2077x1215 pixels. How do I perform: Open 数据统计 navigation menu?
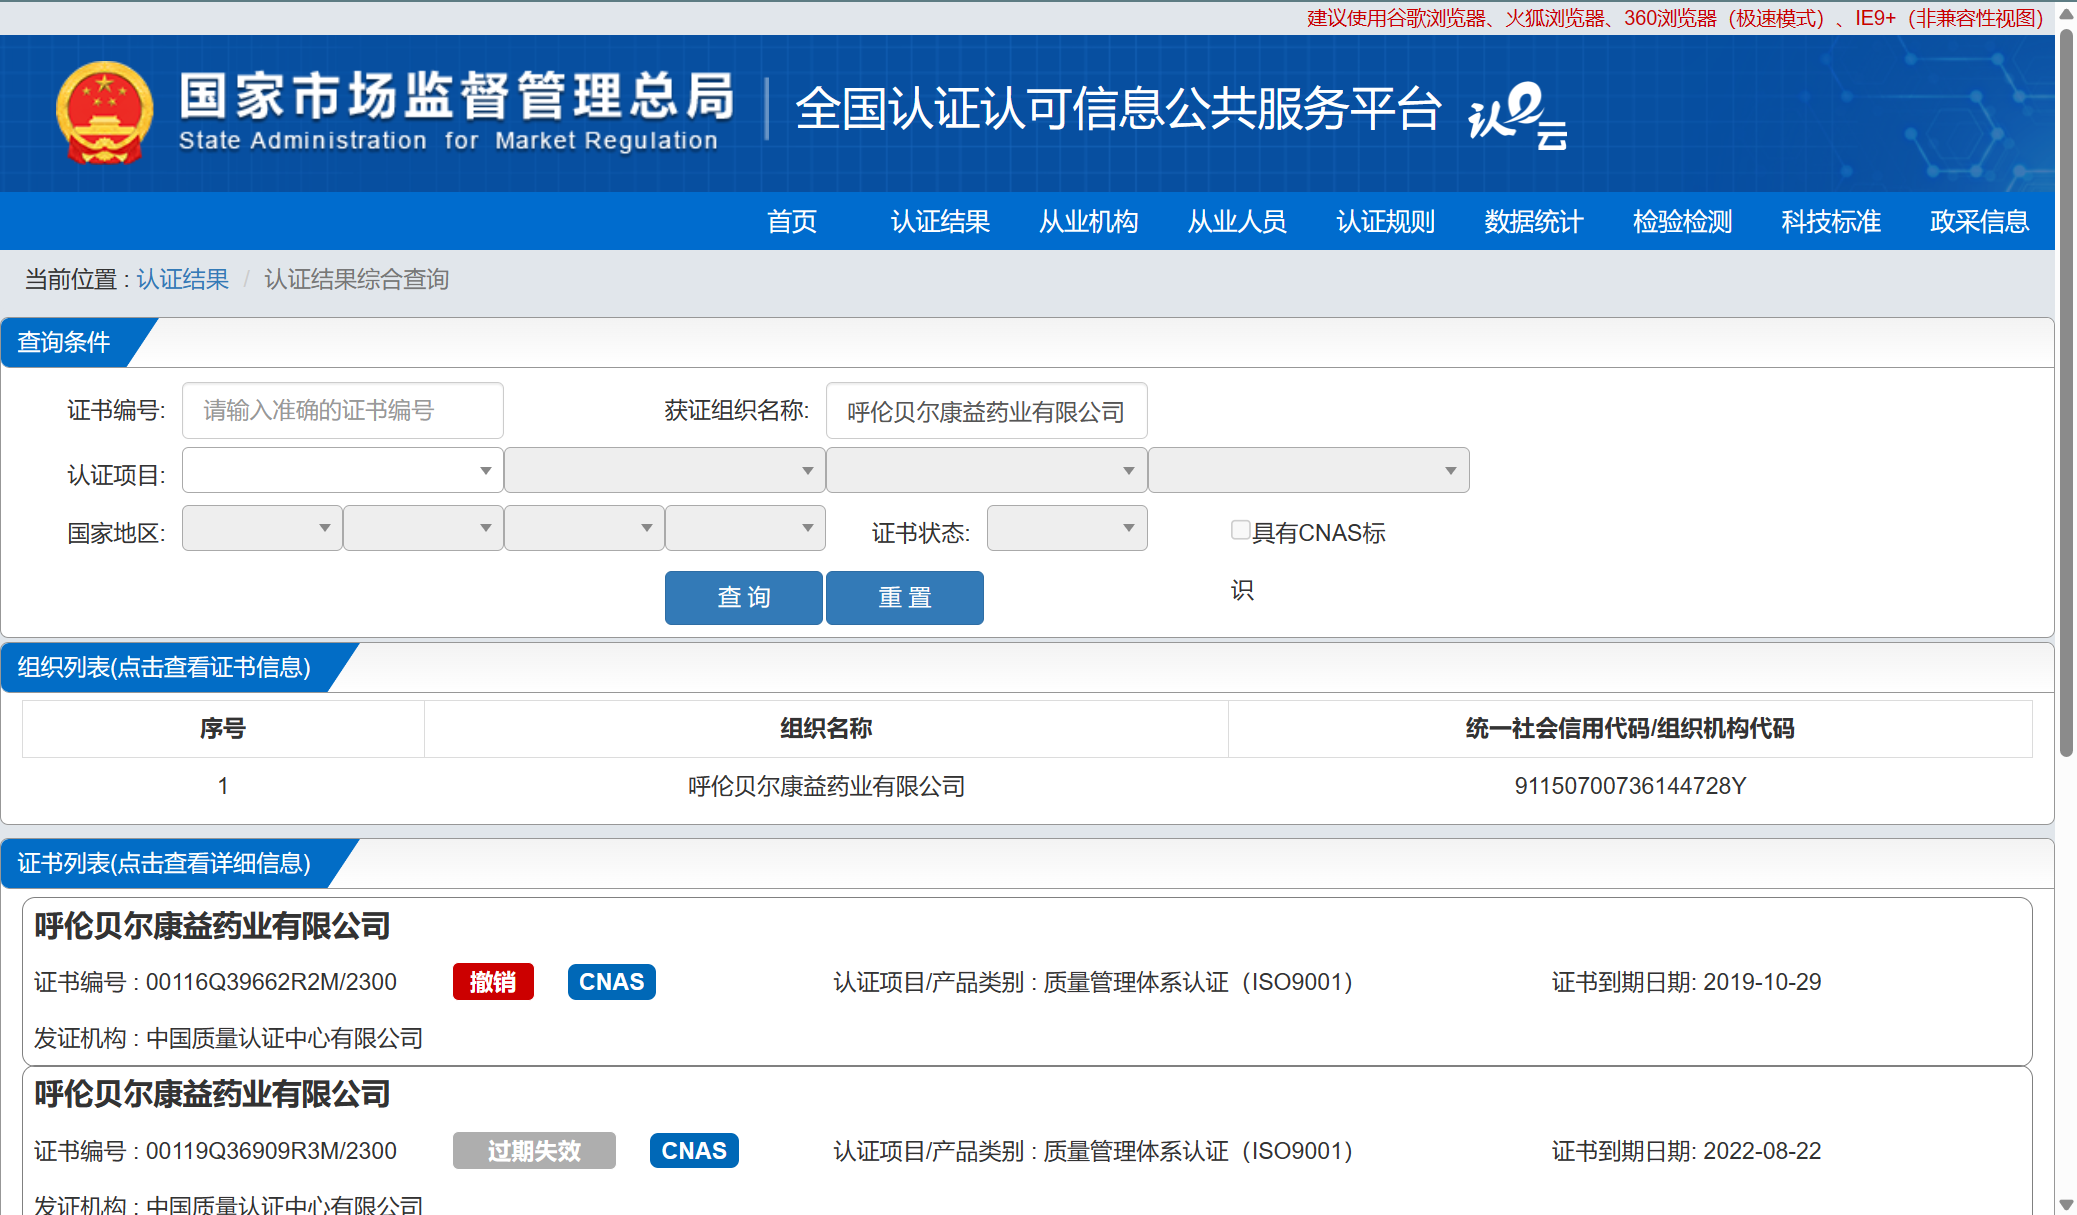point(1534,222)
